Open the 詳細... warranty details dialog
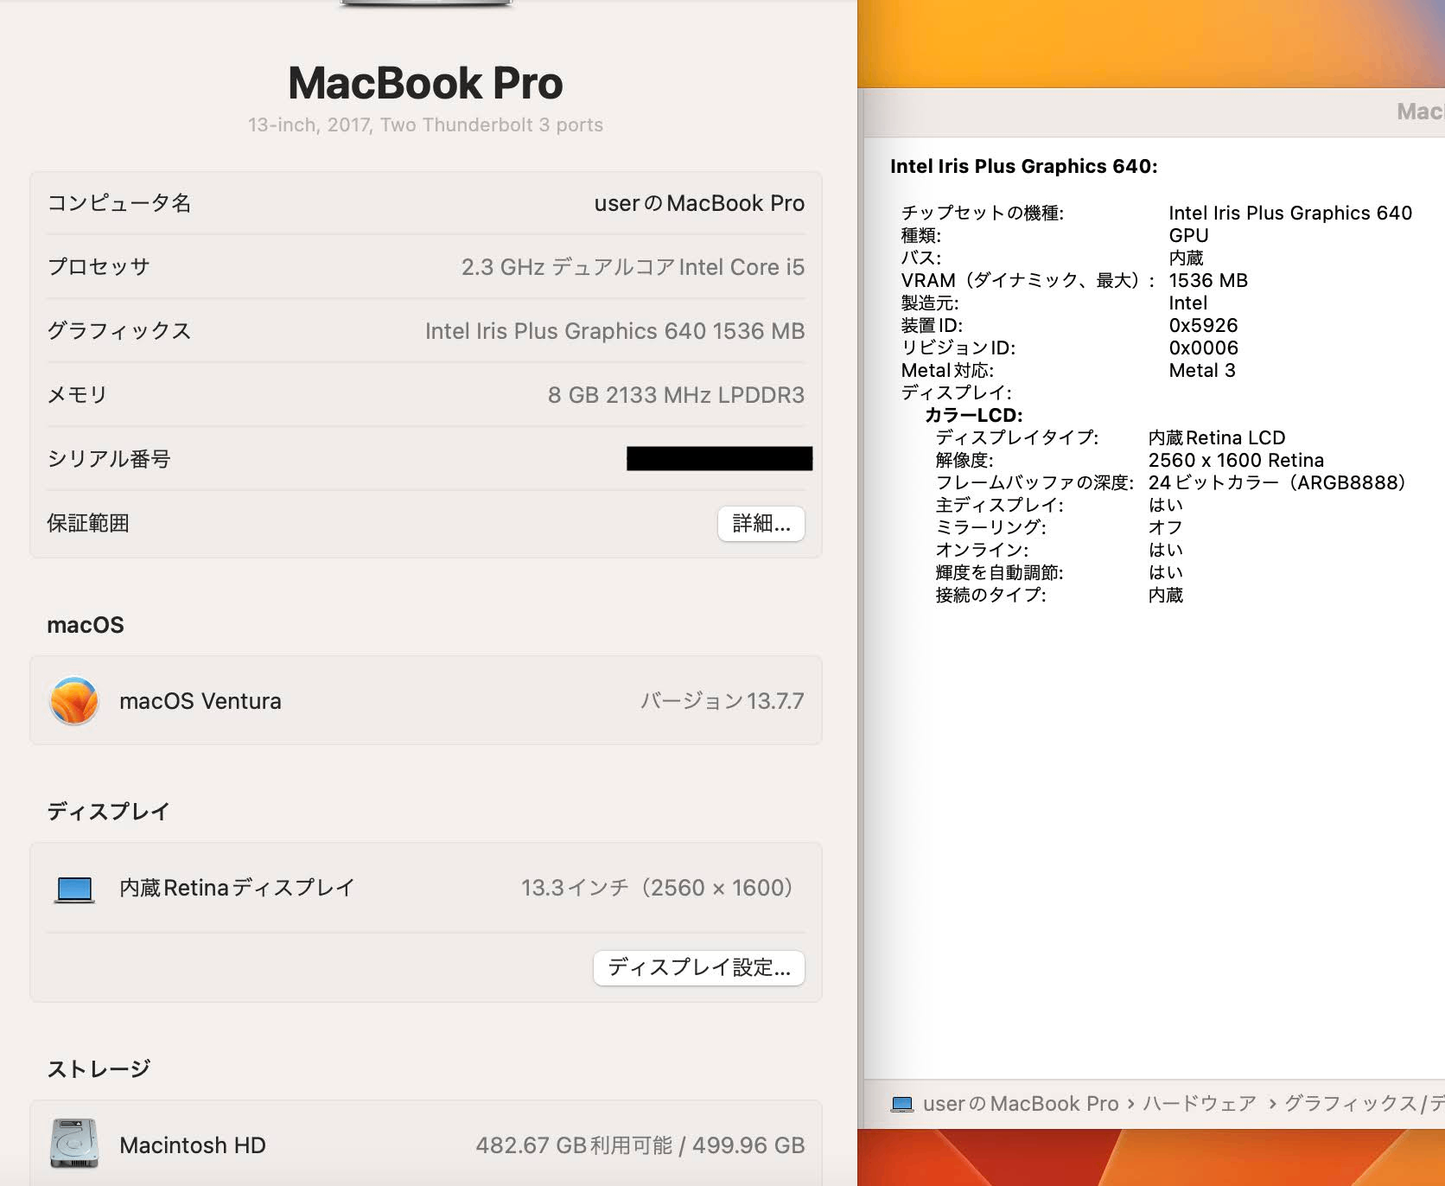The image size is (1445, 1186). coord(760,523)
